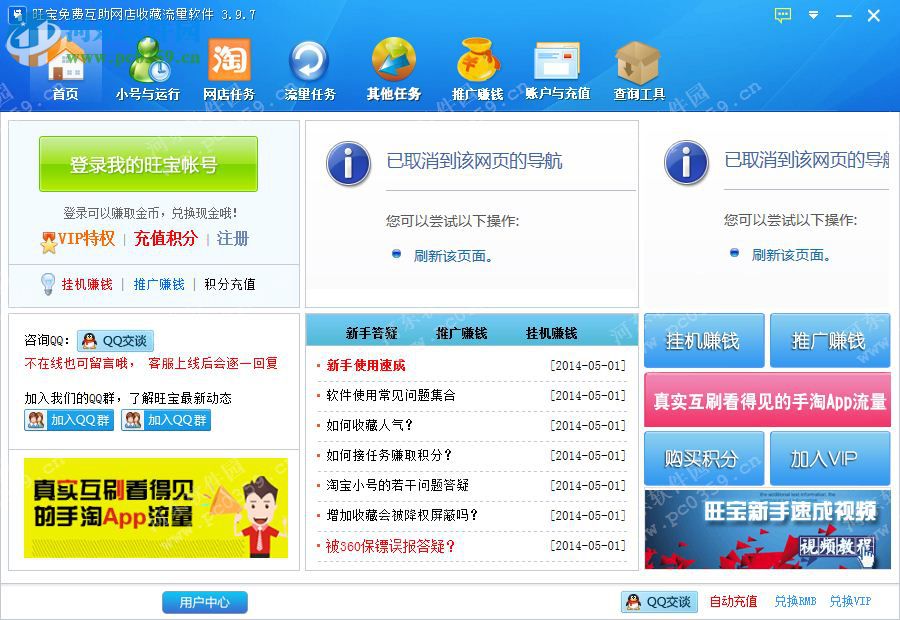
Task: Click the QQ penguin on 加入QQ群 button
Action: [x=34, y=420]
